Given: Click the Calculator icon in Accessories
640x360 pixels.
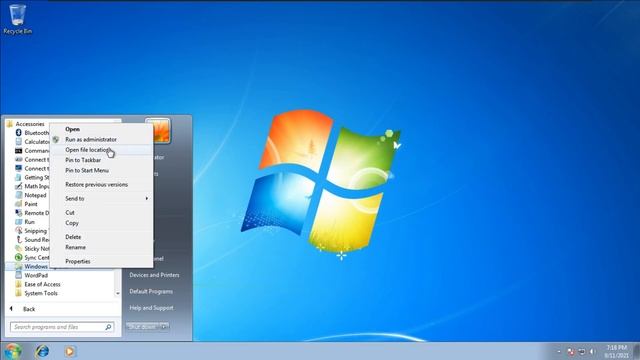Looking at the screenshot, I should point(18,142).
